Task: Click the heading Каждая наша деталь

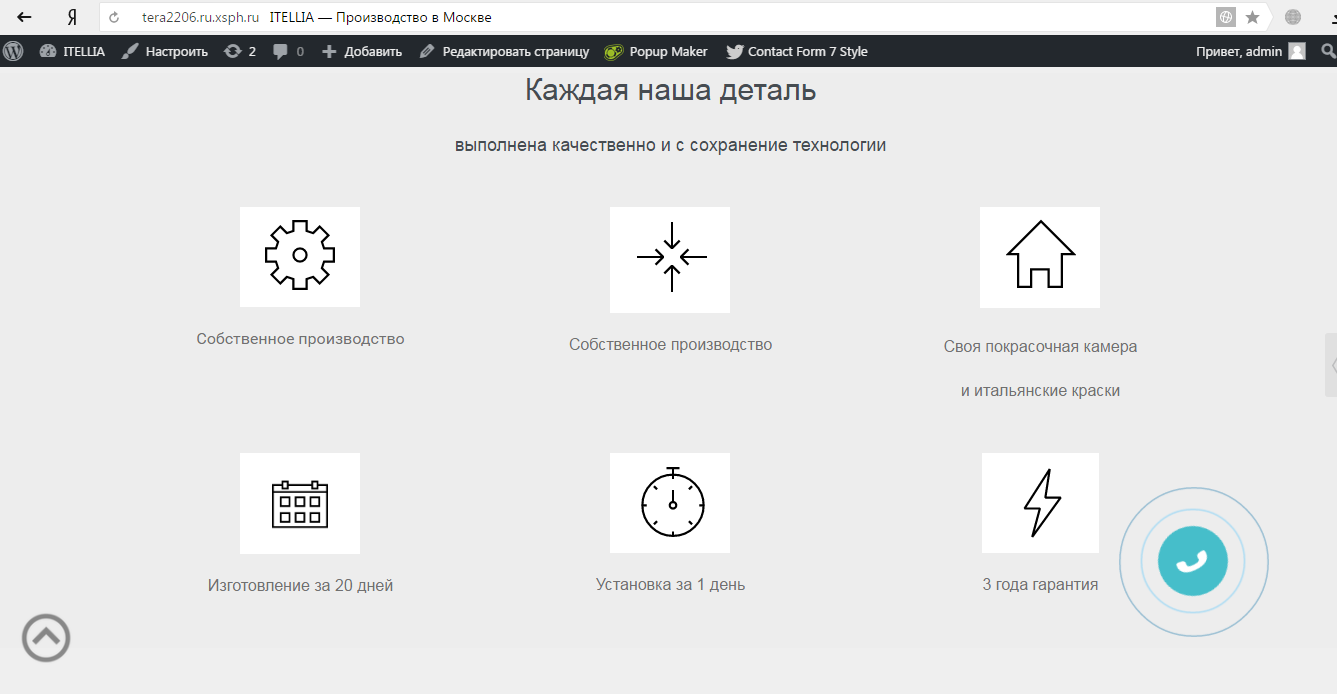Action: [671, 90]
